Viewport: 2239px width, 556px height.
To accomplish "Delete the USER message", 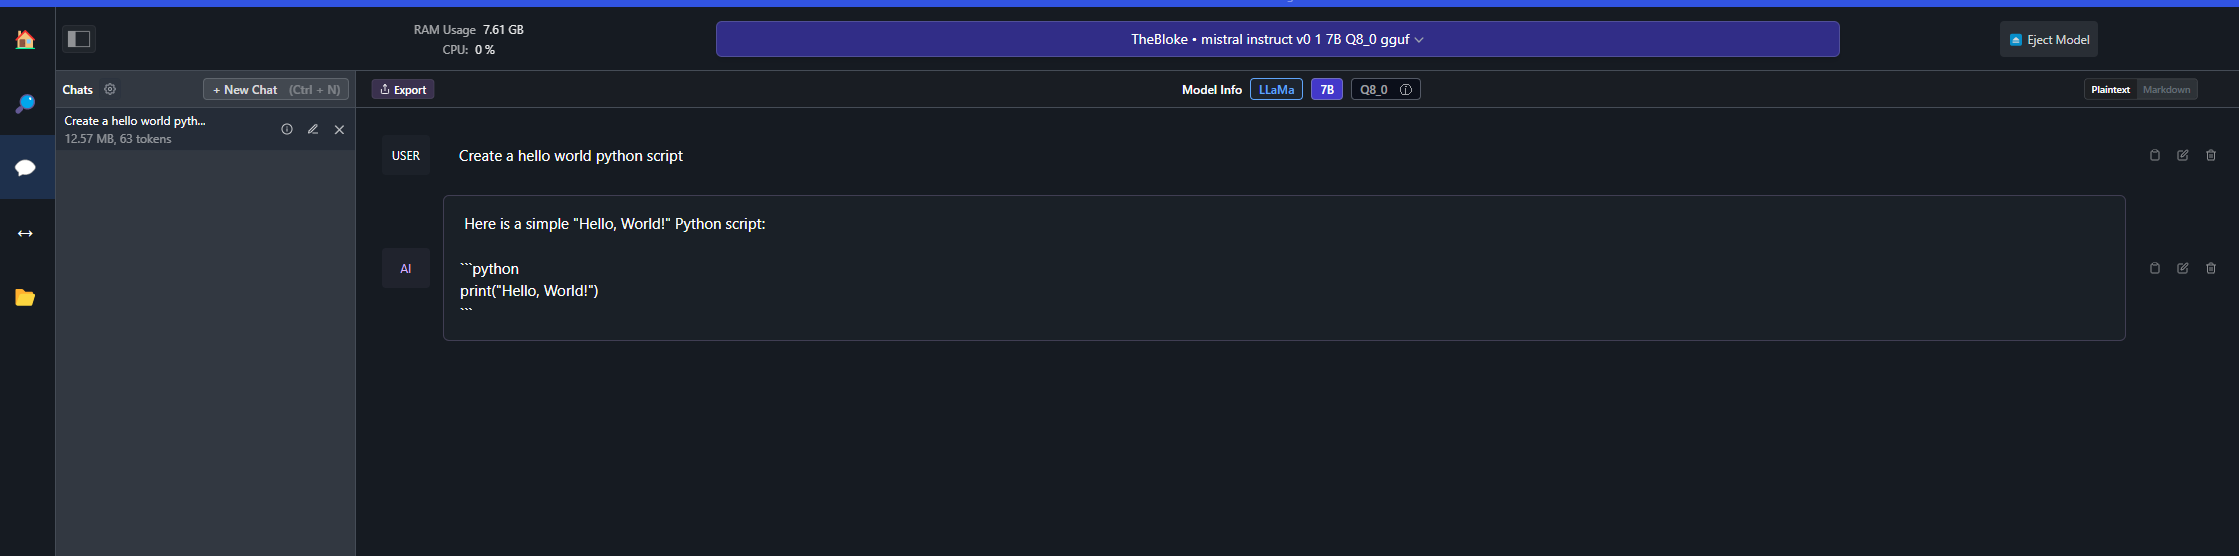I will tap(2211, 155).
